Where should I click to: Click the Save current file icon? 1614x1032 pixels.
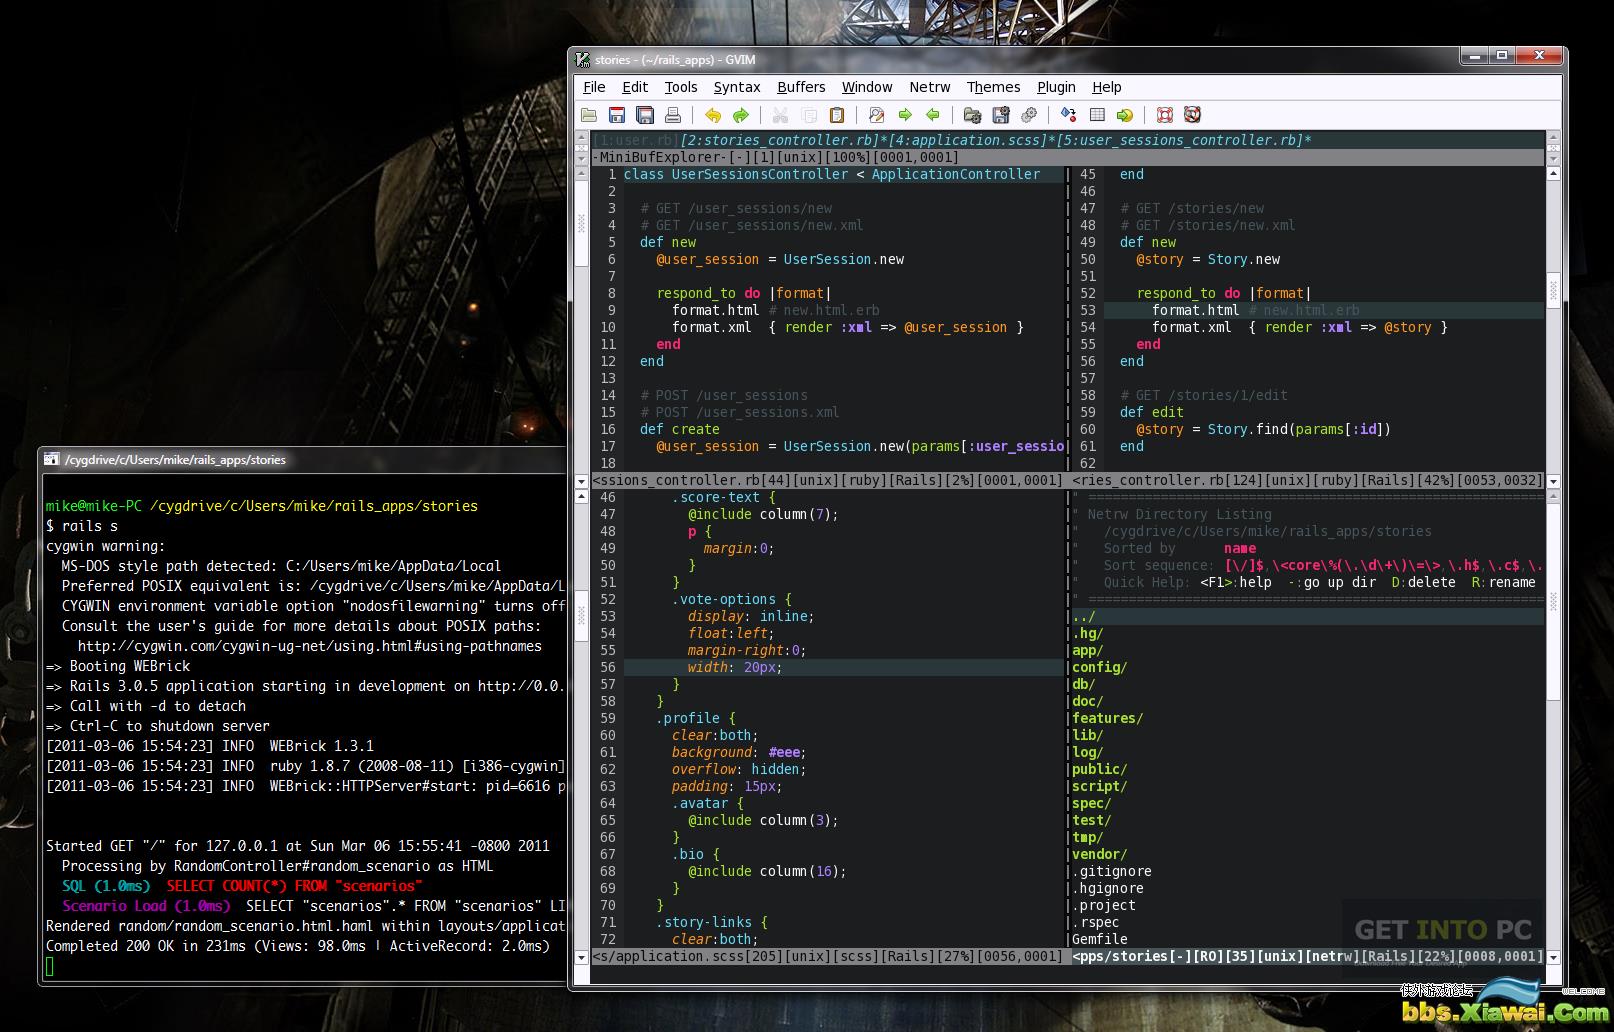(617, 115)
